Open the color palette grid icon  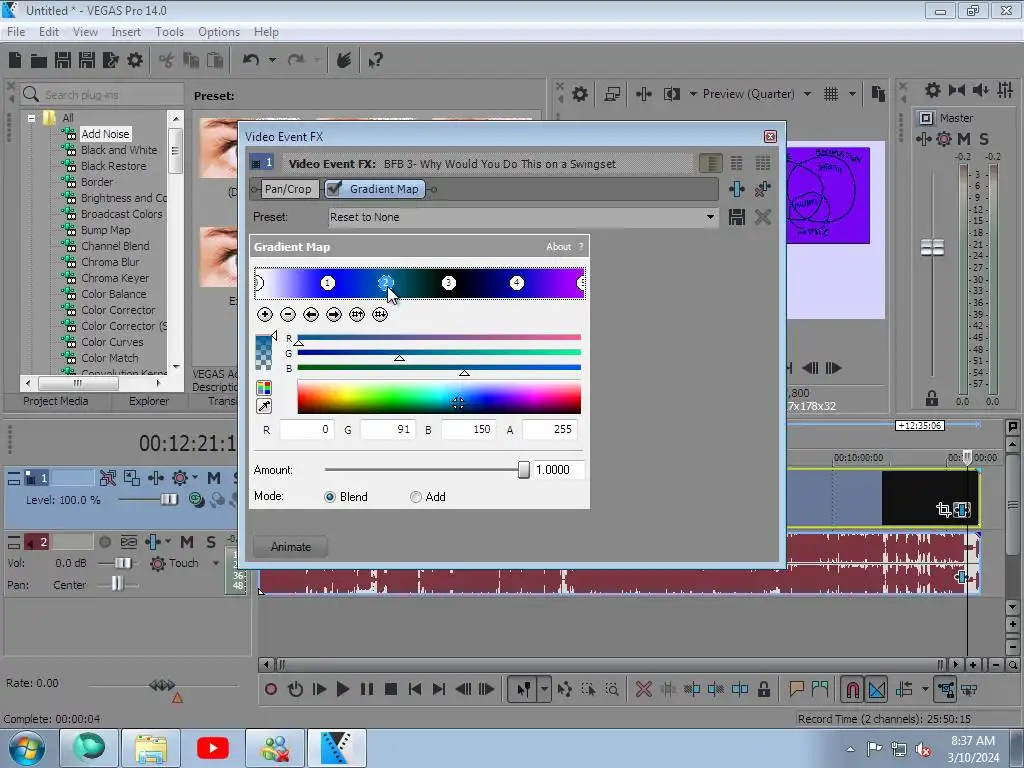tap(264, 388)
